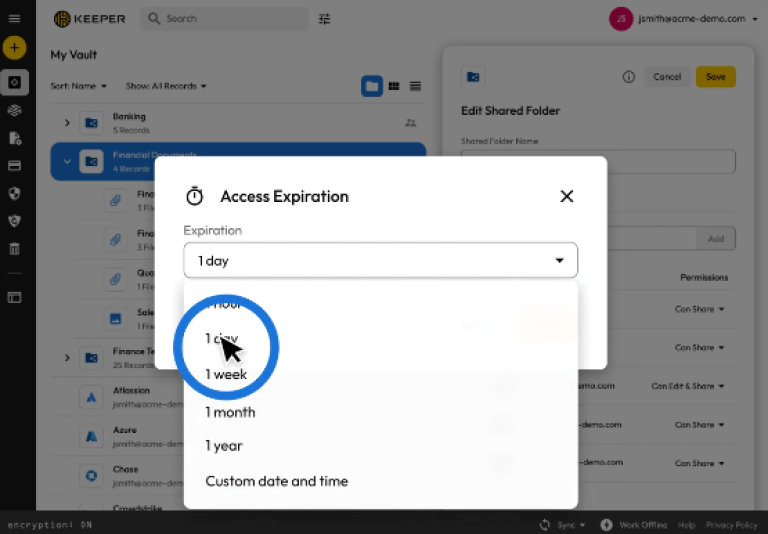
Task: Open the hamburger menu icon
Action: pyautogui.click(x=14, y=18)
